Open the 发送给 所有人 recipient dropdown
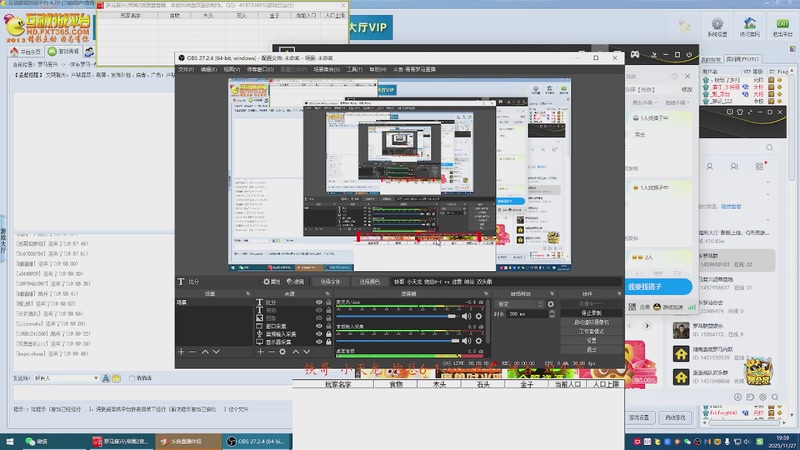Screen dimensions: 800x450 pos(66,379)
